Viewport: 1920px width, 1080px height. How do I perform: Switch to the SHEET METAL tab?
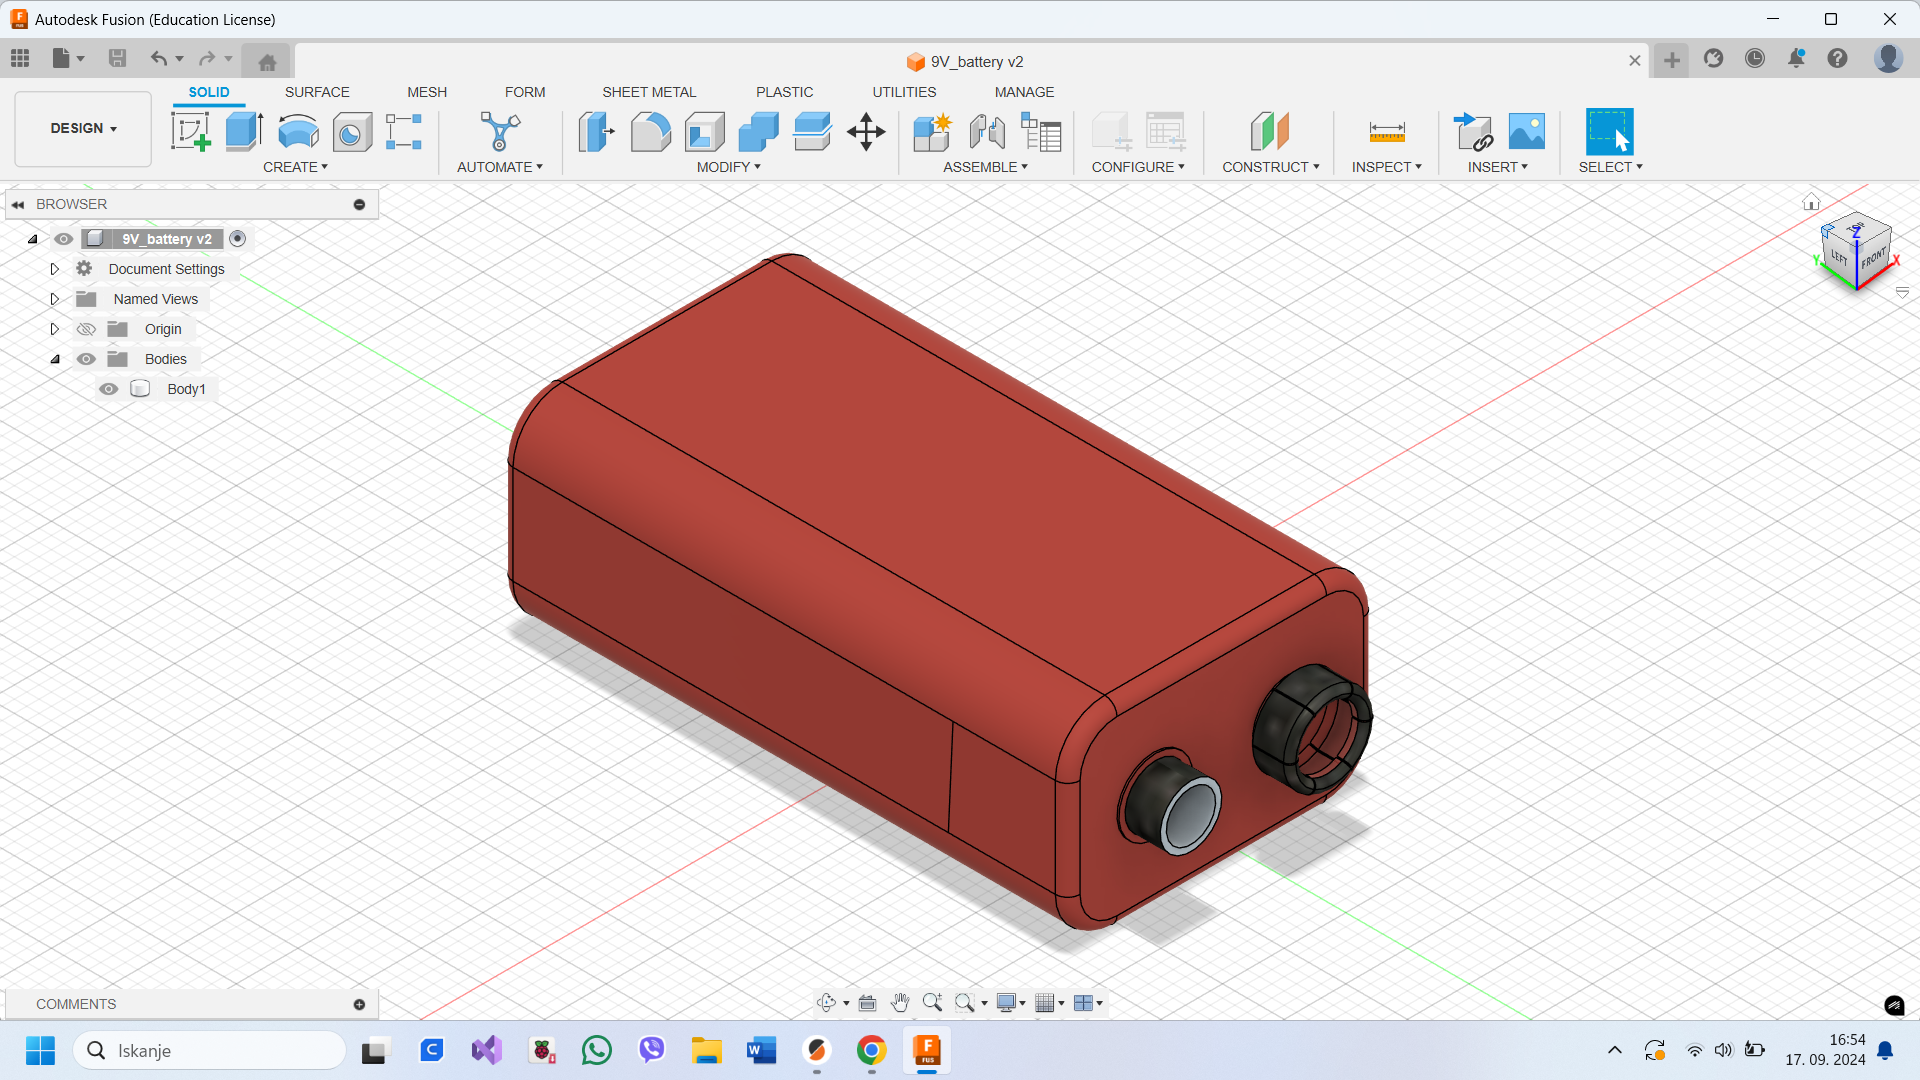(649, 92)
